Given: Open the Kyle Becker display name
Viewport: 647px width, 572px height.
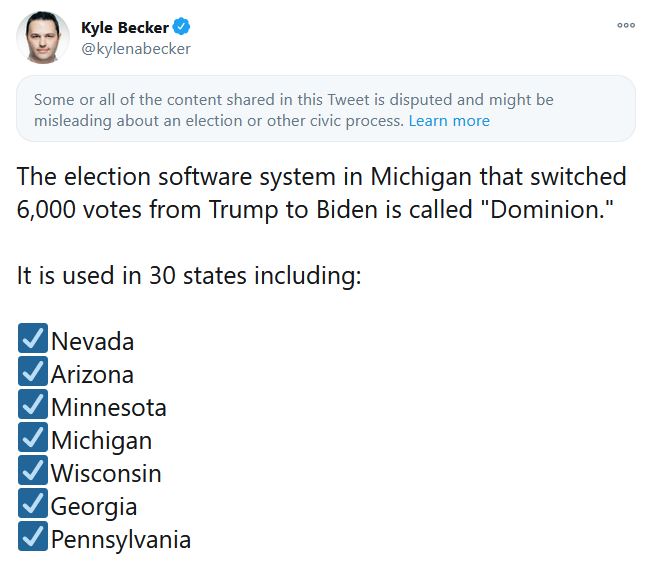Looking at the screenshot, I should click(x=125, y=27).
